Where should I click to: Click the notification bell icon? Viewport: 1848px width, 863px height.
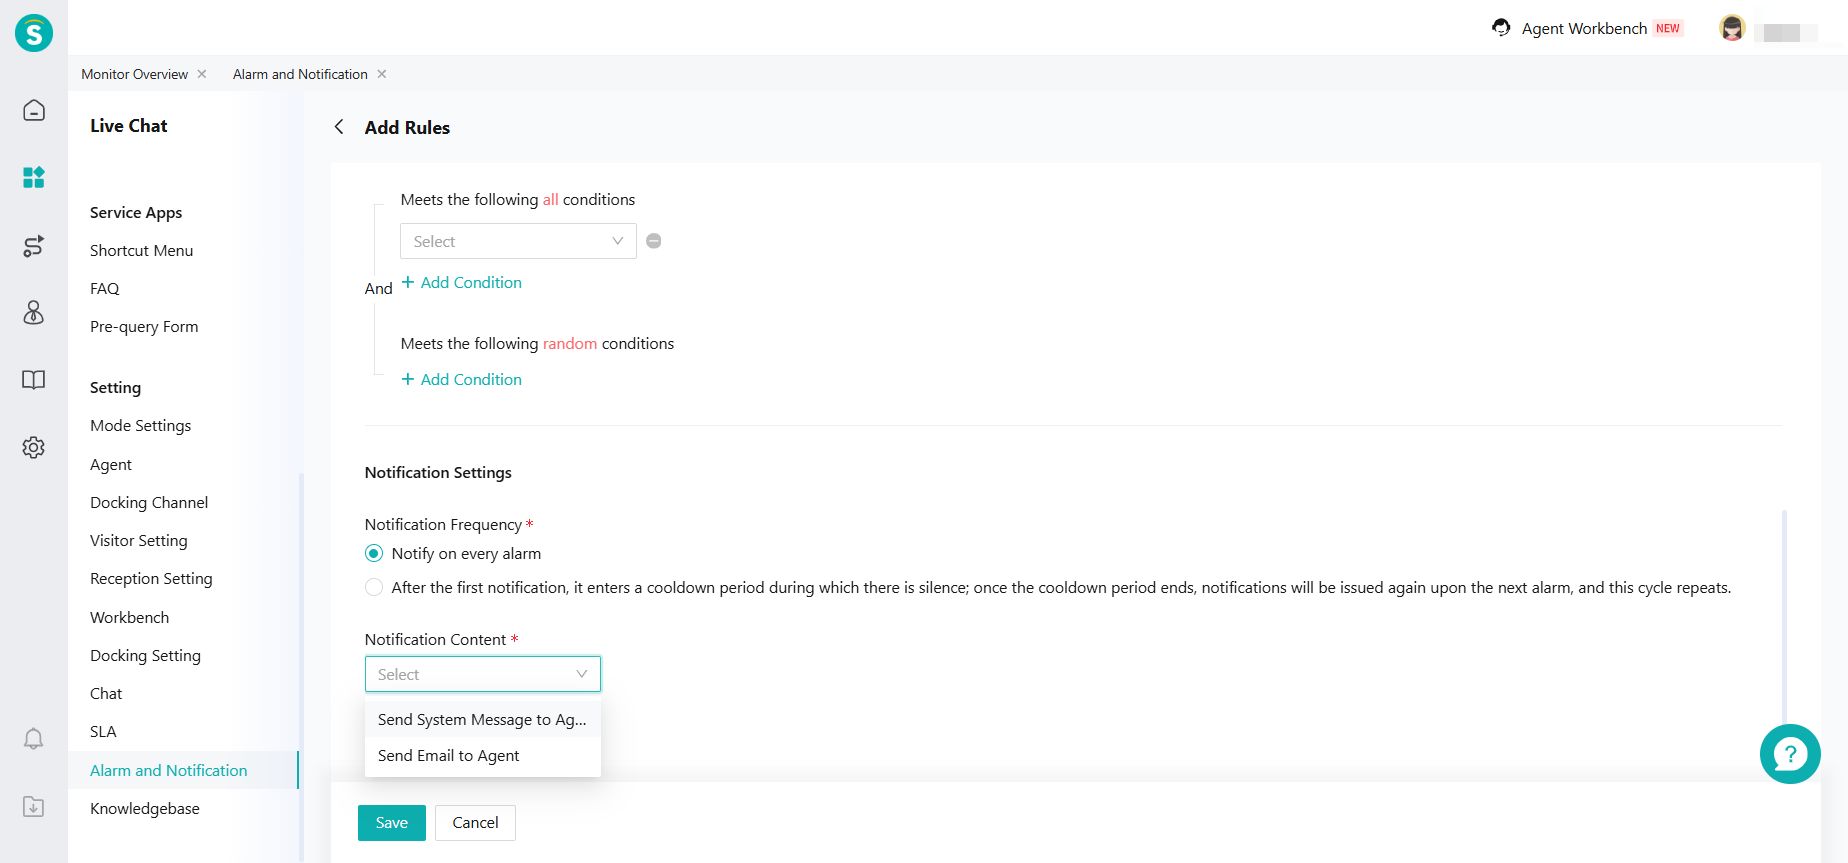(34, 739)
